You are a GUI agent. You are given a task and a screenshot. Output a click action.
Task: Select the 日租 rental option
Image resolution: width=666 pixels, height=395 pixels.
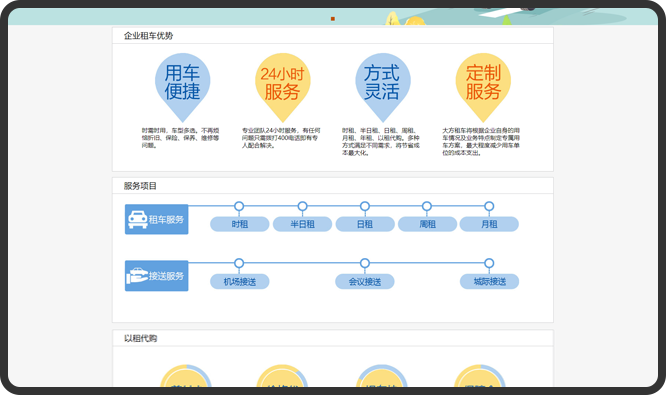pyautogui.click(x=365, y=224)
